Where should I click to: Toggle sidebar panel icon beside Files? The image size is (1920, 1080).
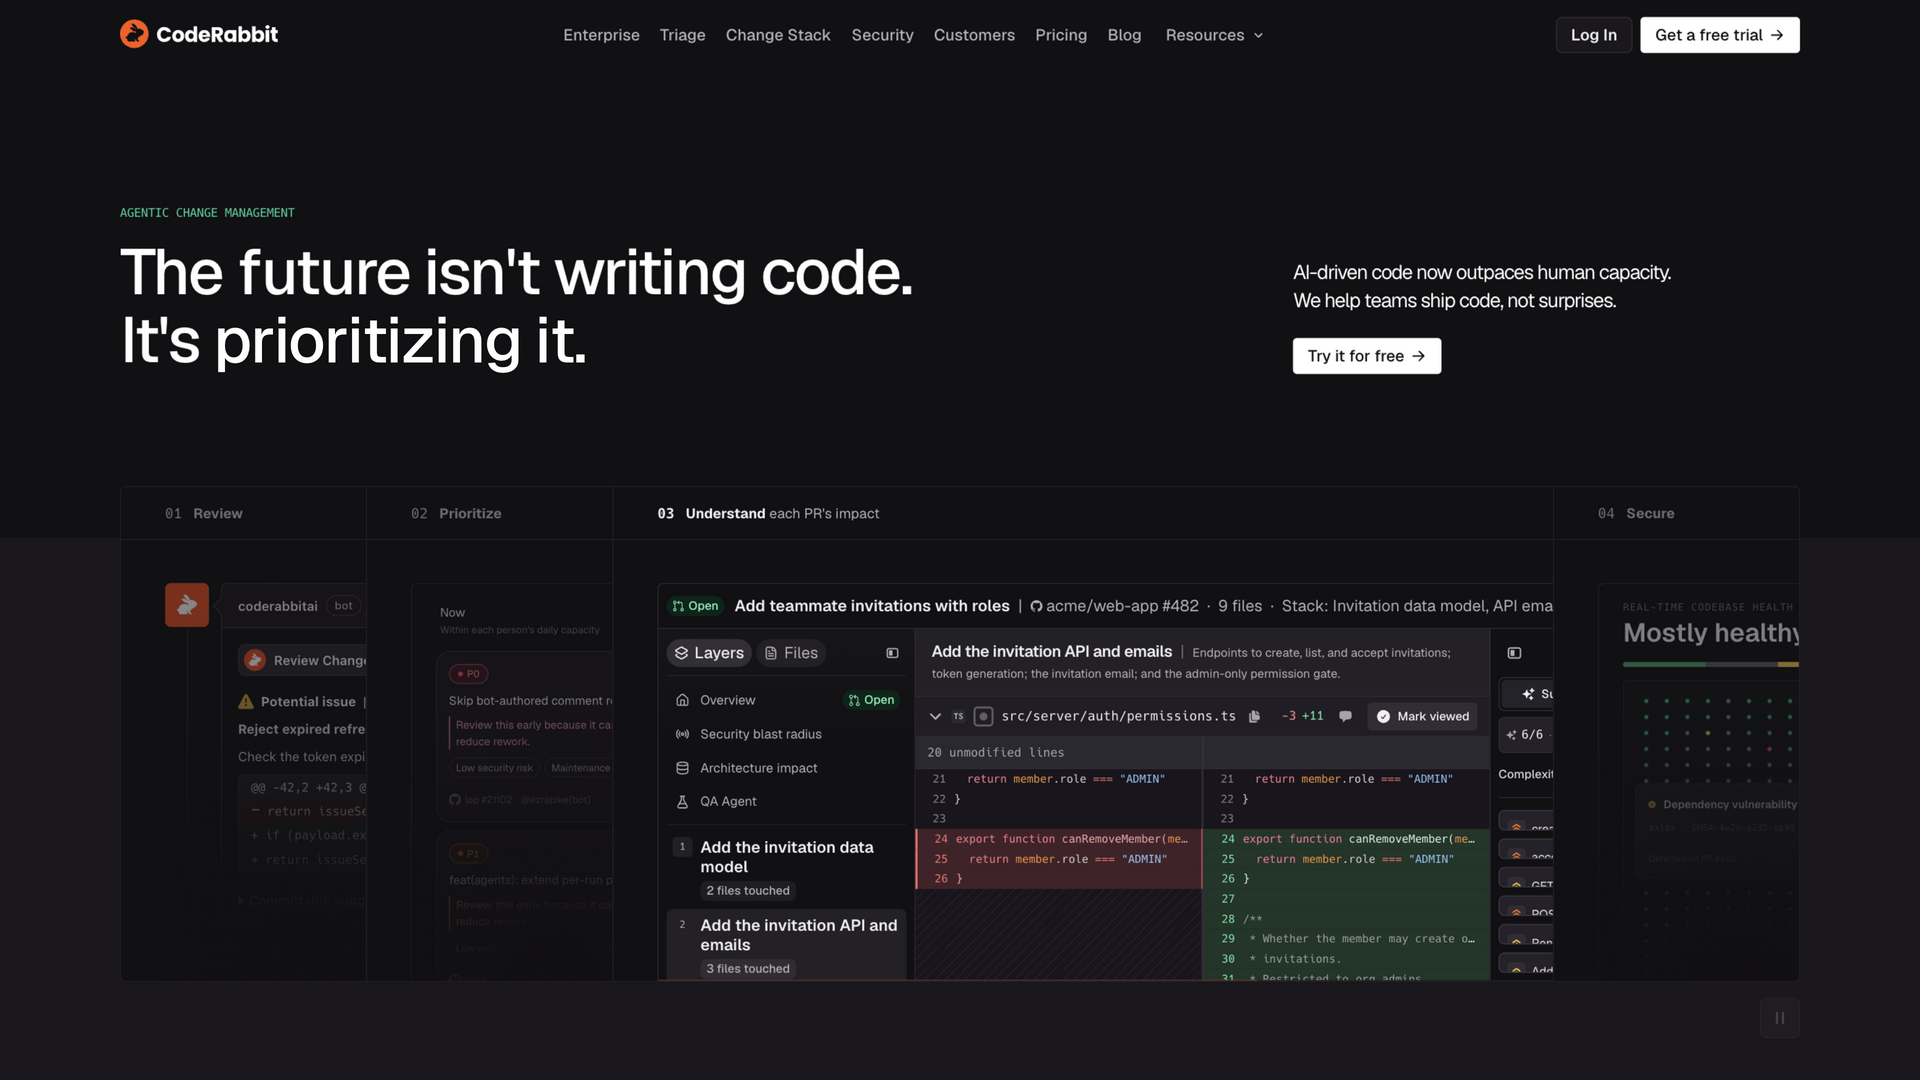pos(892,653)
